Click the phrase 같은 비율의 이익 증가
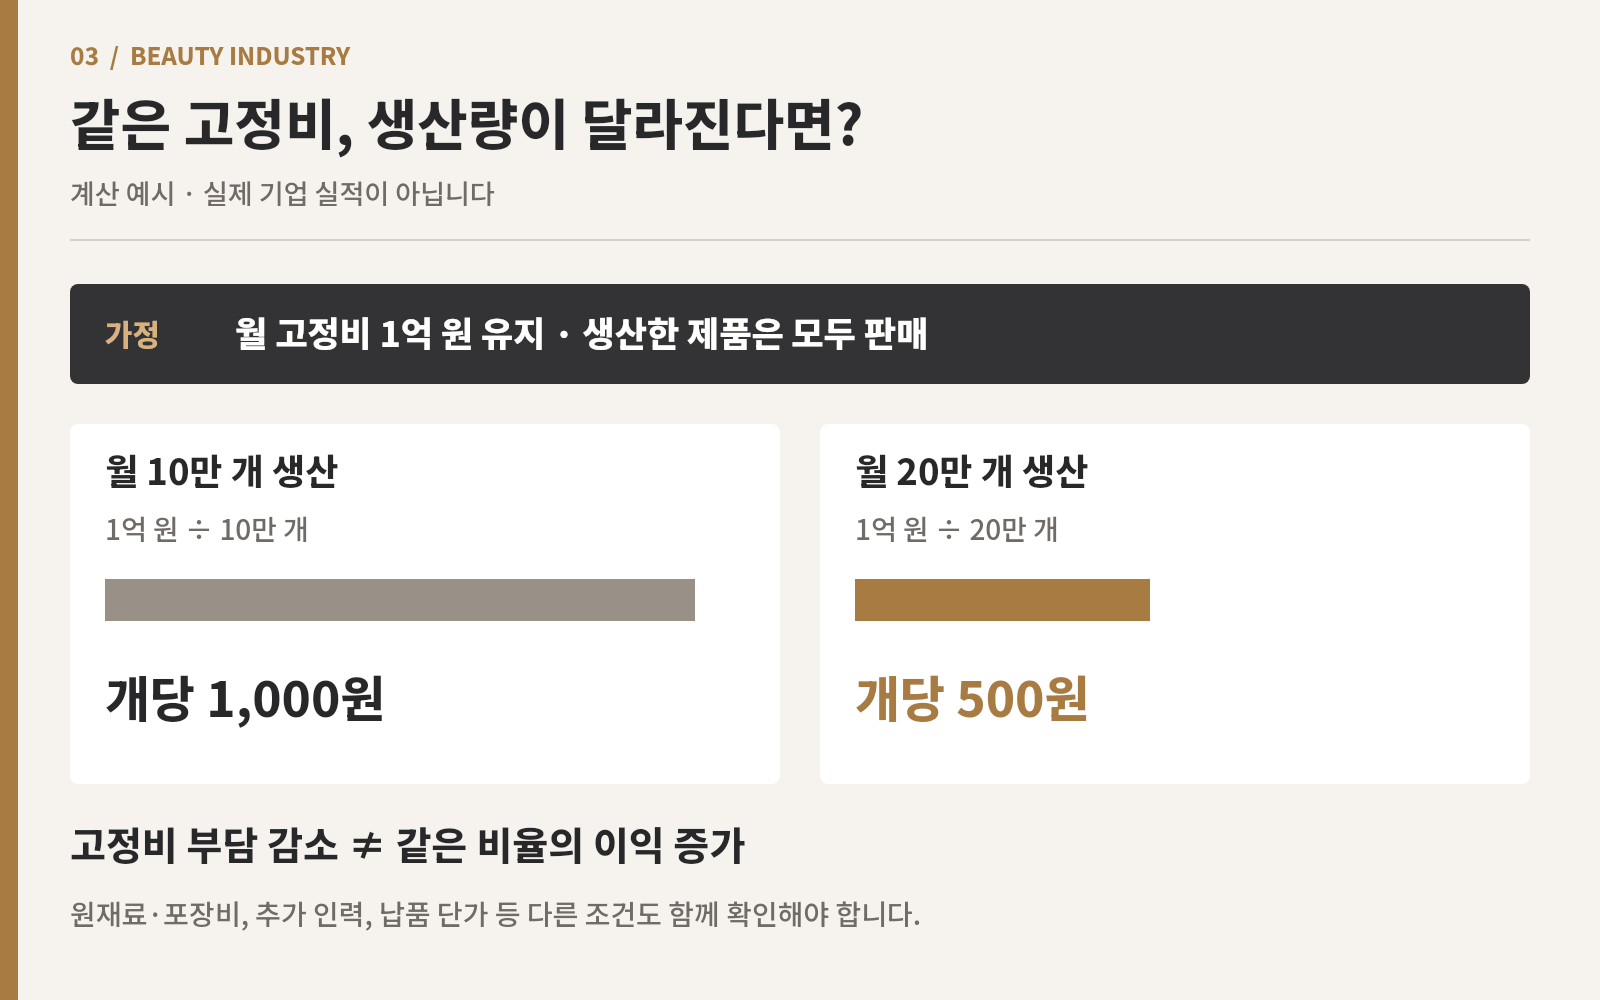The image size is (1600, 1000). click(x=571, y=845)
